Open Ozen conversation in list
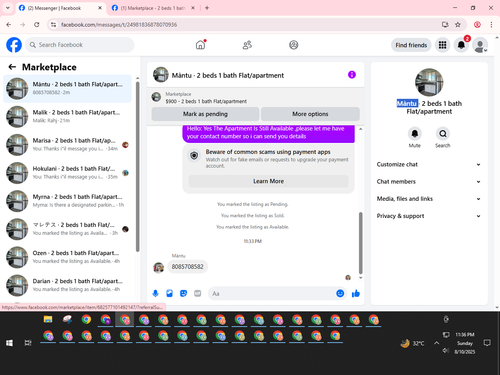Image resolution: width=500 pixels, height=375 pixels. point(67,257)
